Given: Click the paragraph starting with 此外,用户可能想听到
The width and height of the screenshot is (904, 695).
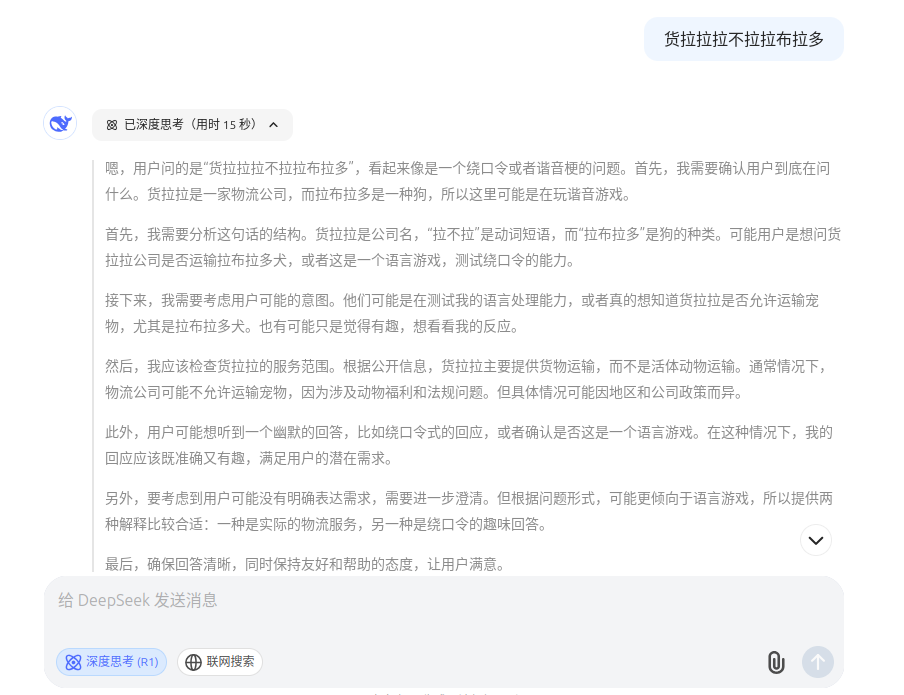Looking at the screenshot, I should point(469,445).
